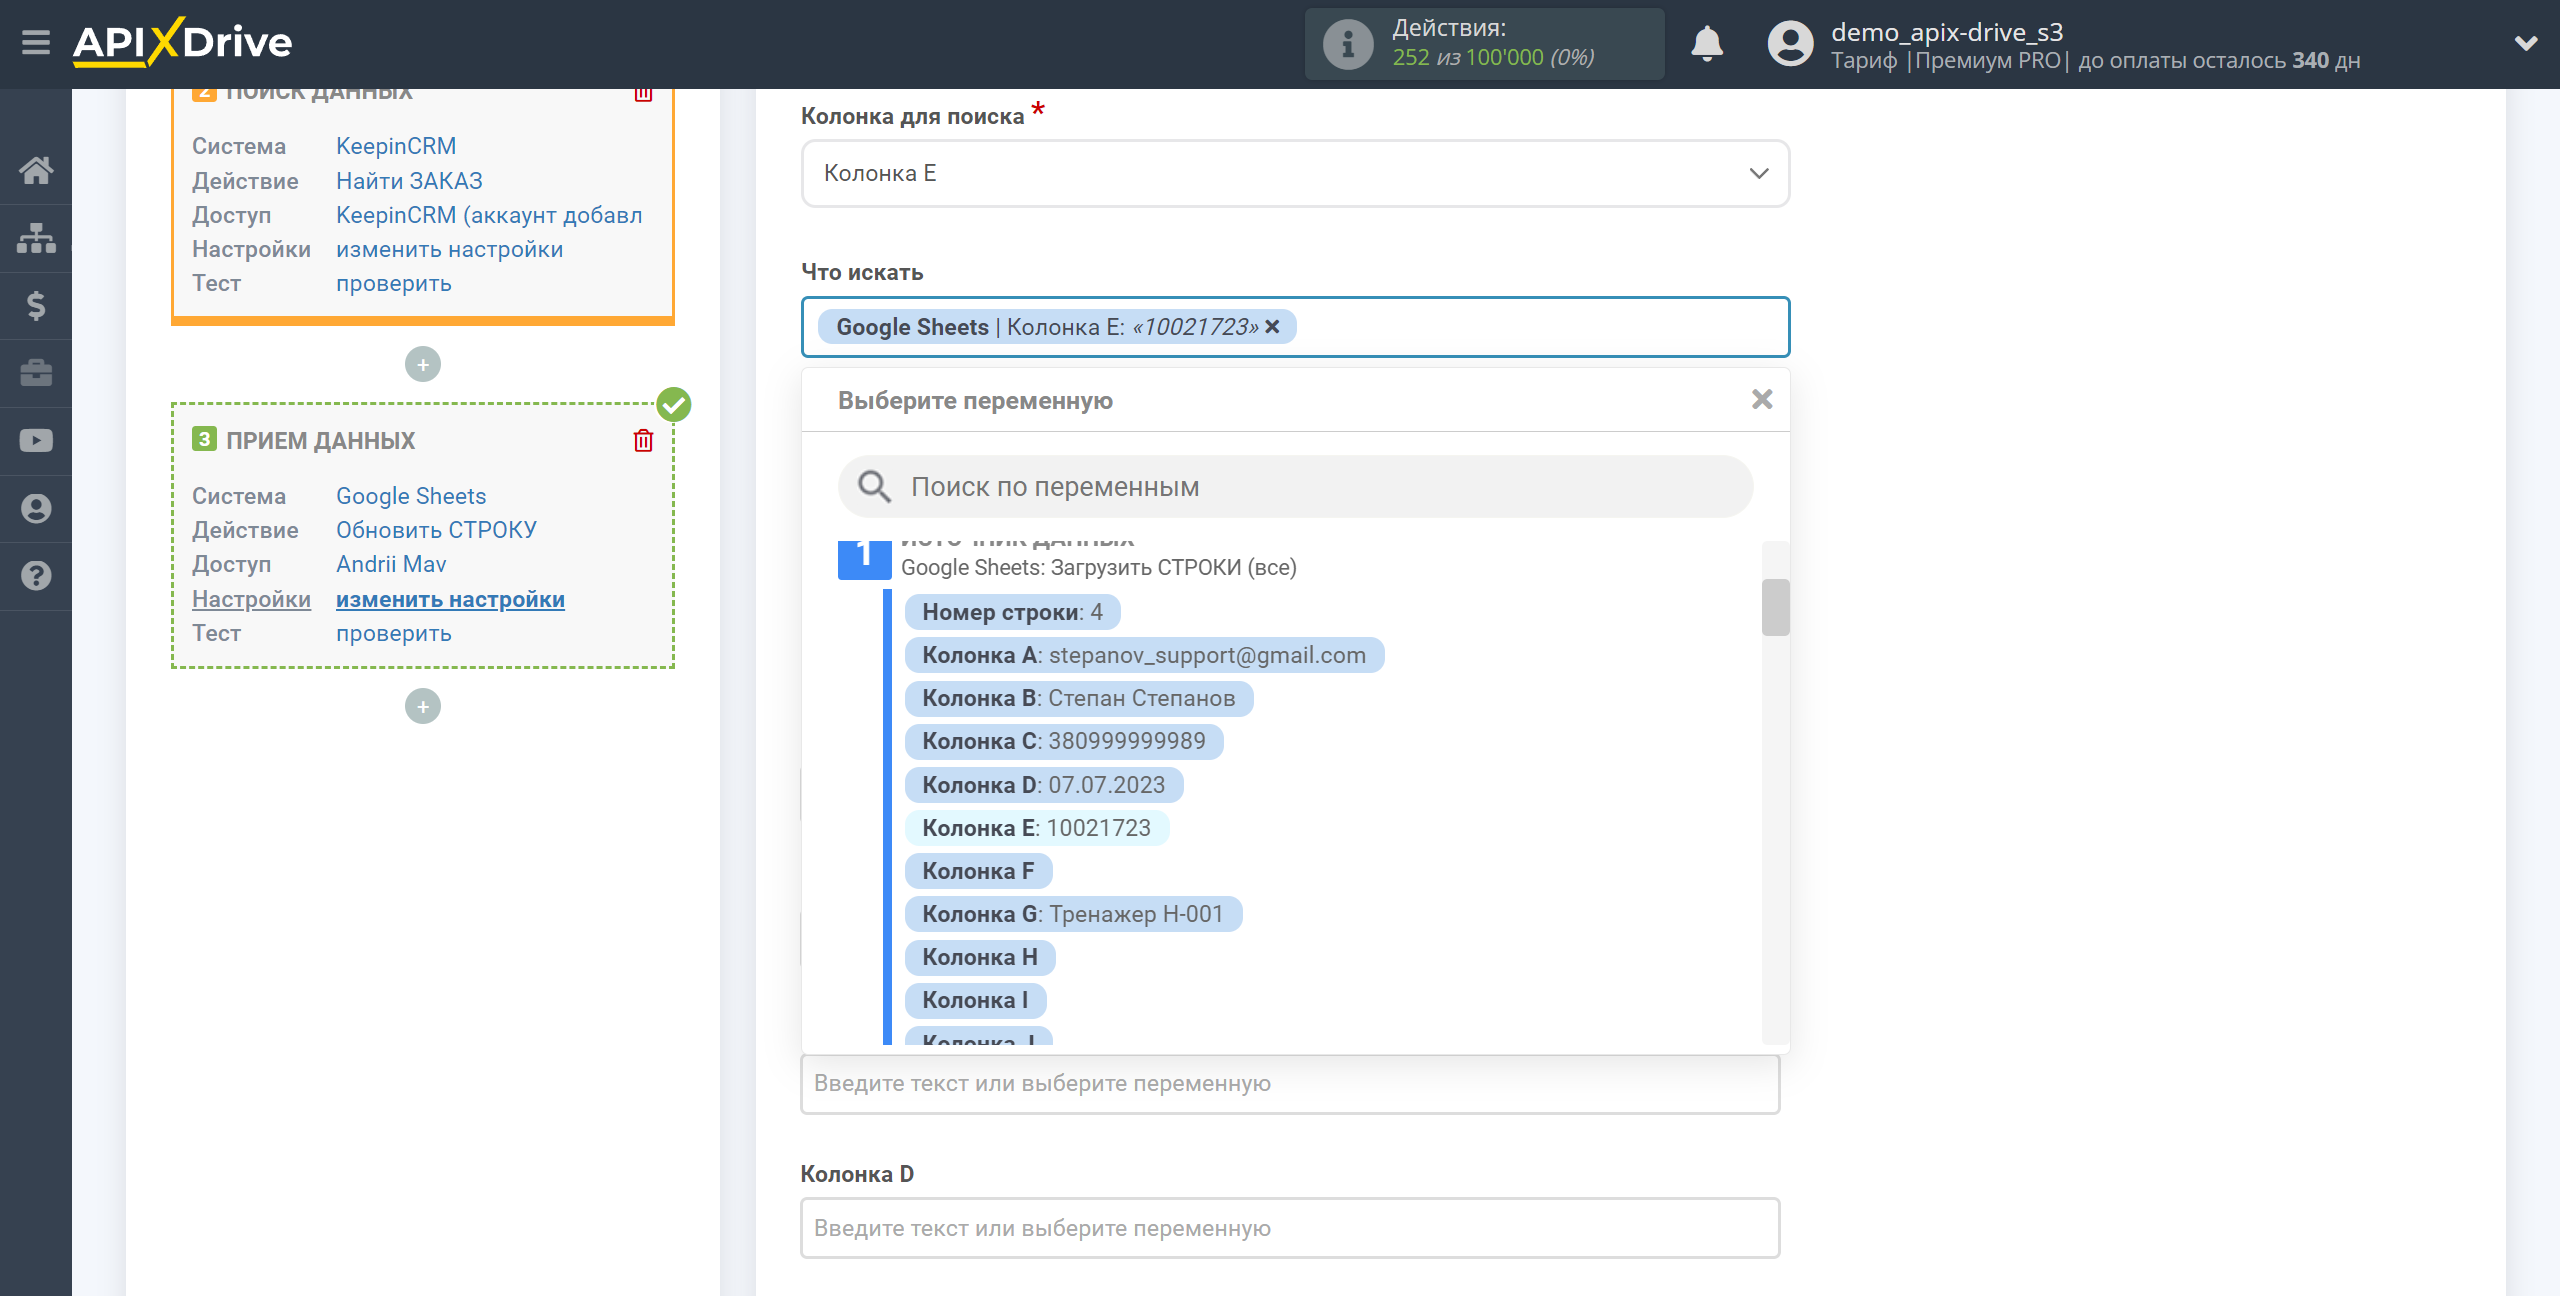Click проверить in Google Sheets block
Image resolution: width=2560 pixels, height=1296 pixels.
click(394, 634)
